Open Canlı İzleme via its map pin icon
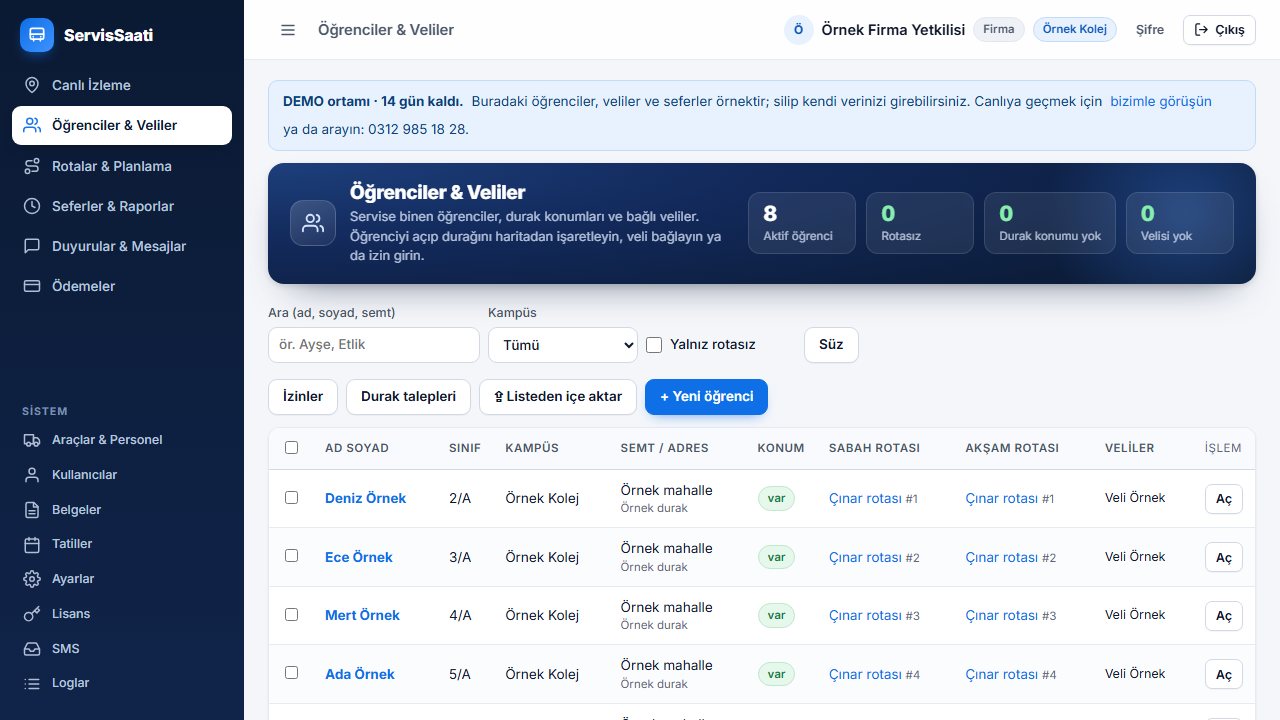Image resolution: width=1280 pixels, height=720 pixels. [32, 85]
